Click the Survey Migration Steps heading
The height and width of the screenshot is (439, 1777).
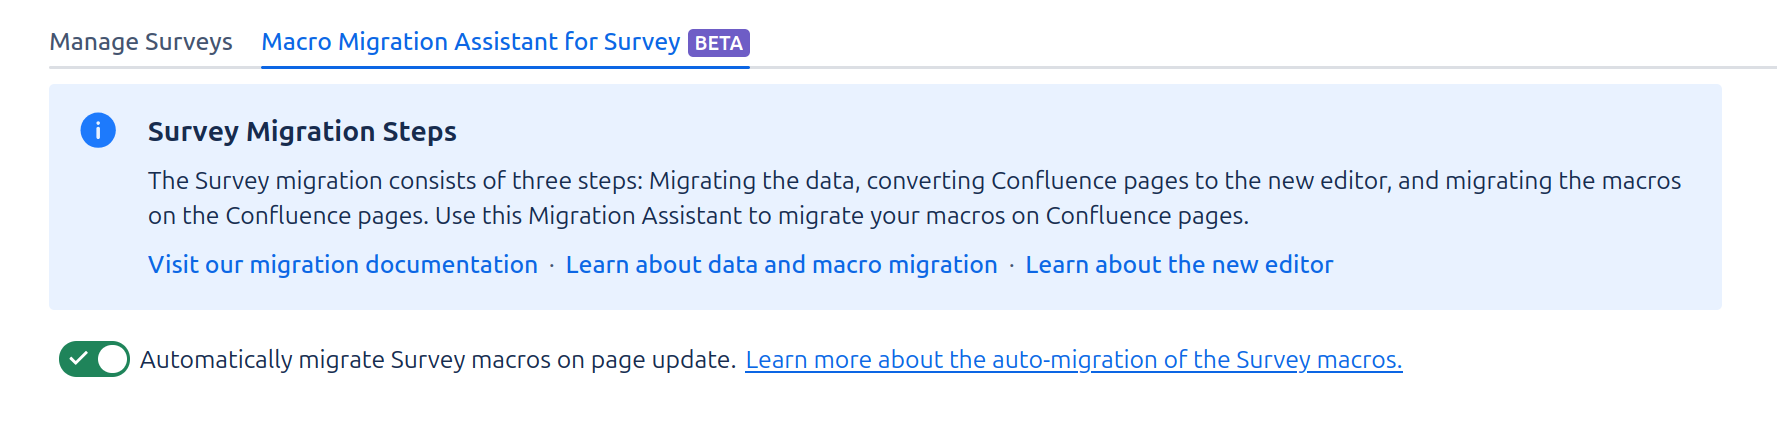302,132
